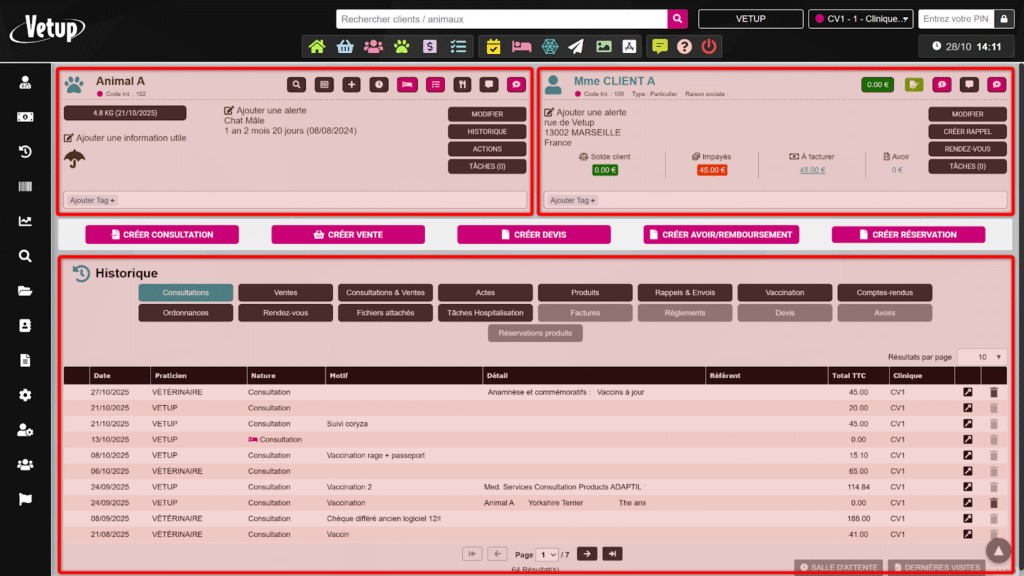Click the red power logout icon

(x=708, y=46)
